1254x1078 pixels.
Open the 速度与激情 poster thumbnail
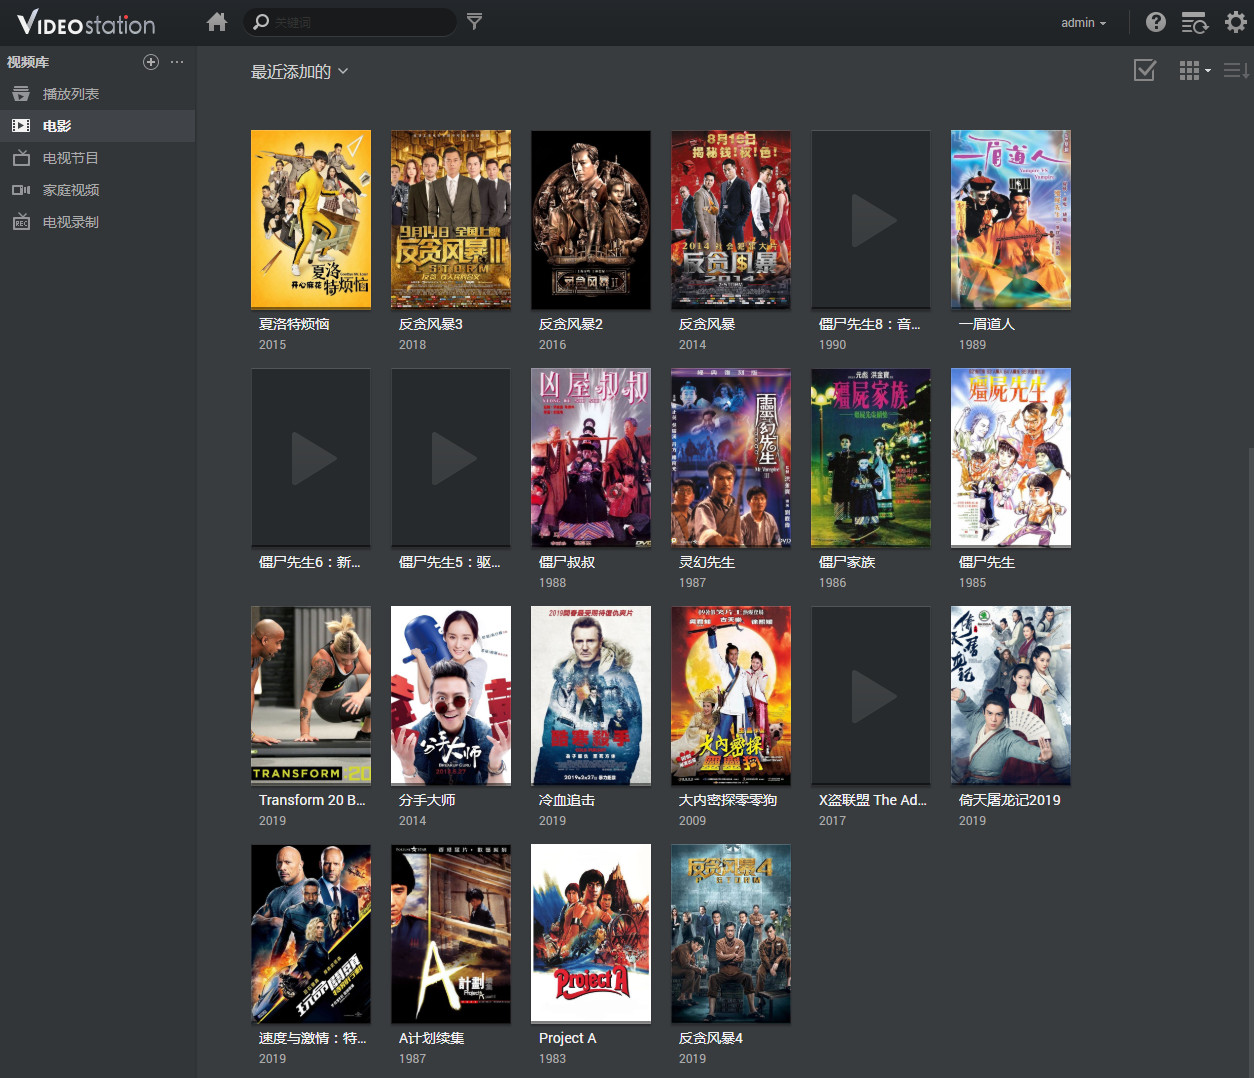coord(311,933)
